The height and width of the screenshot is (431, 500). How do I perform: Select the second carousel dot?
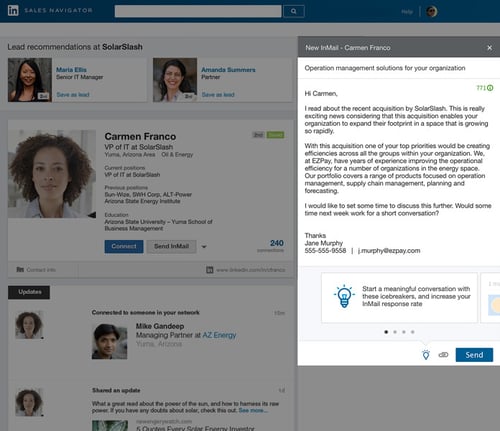click(x=395, y=332)
